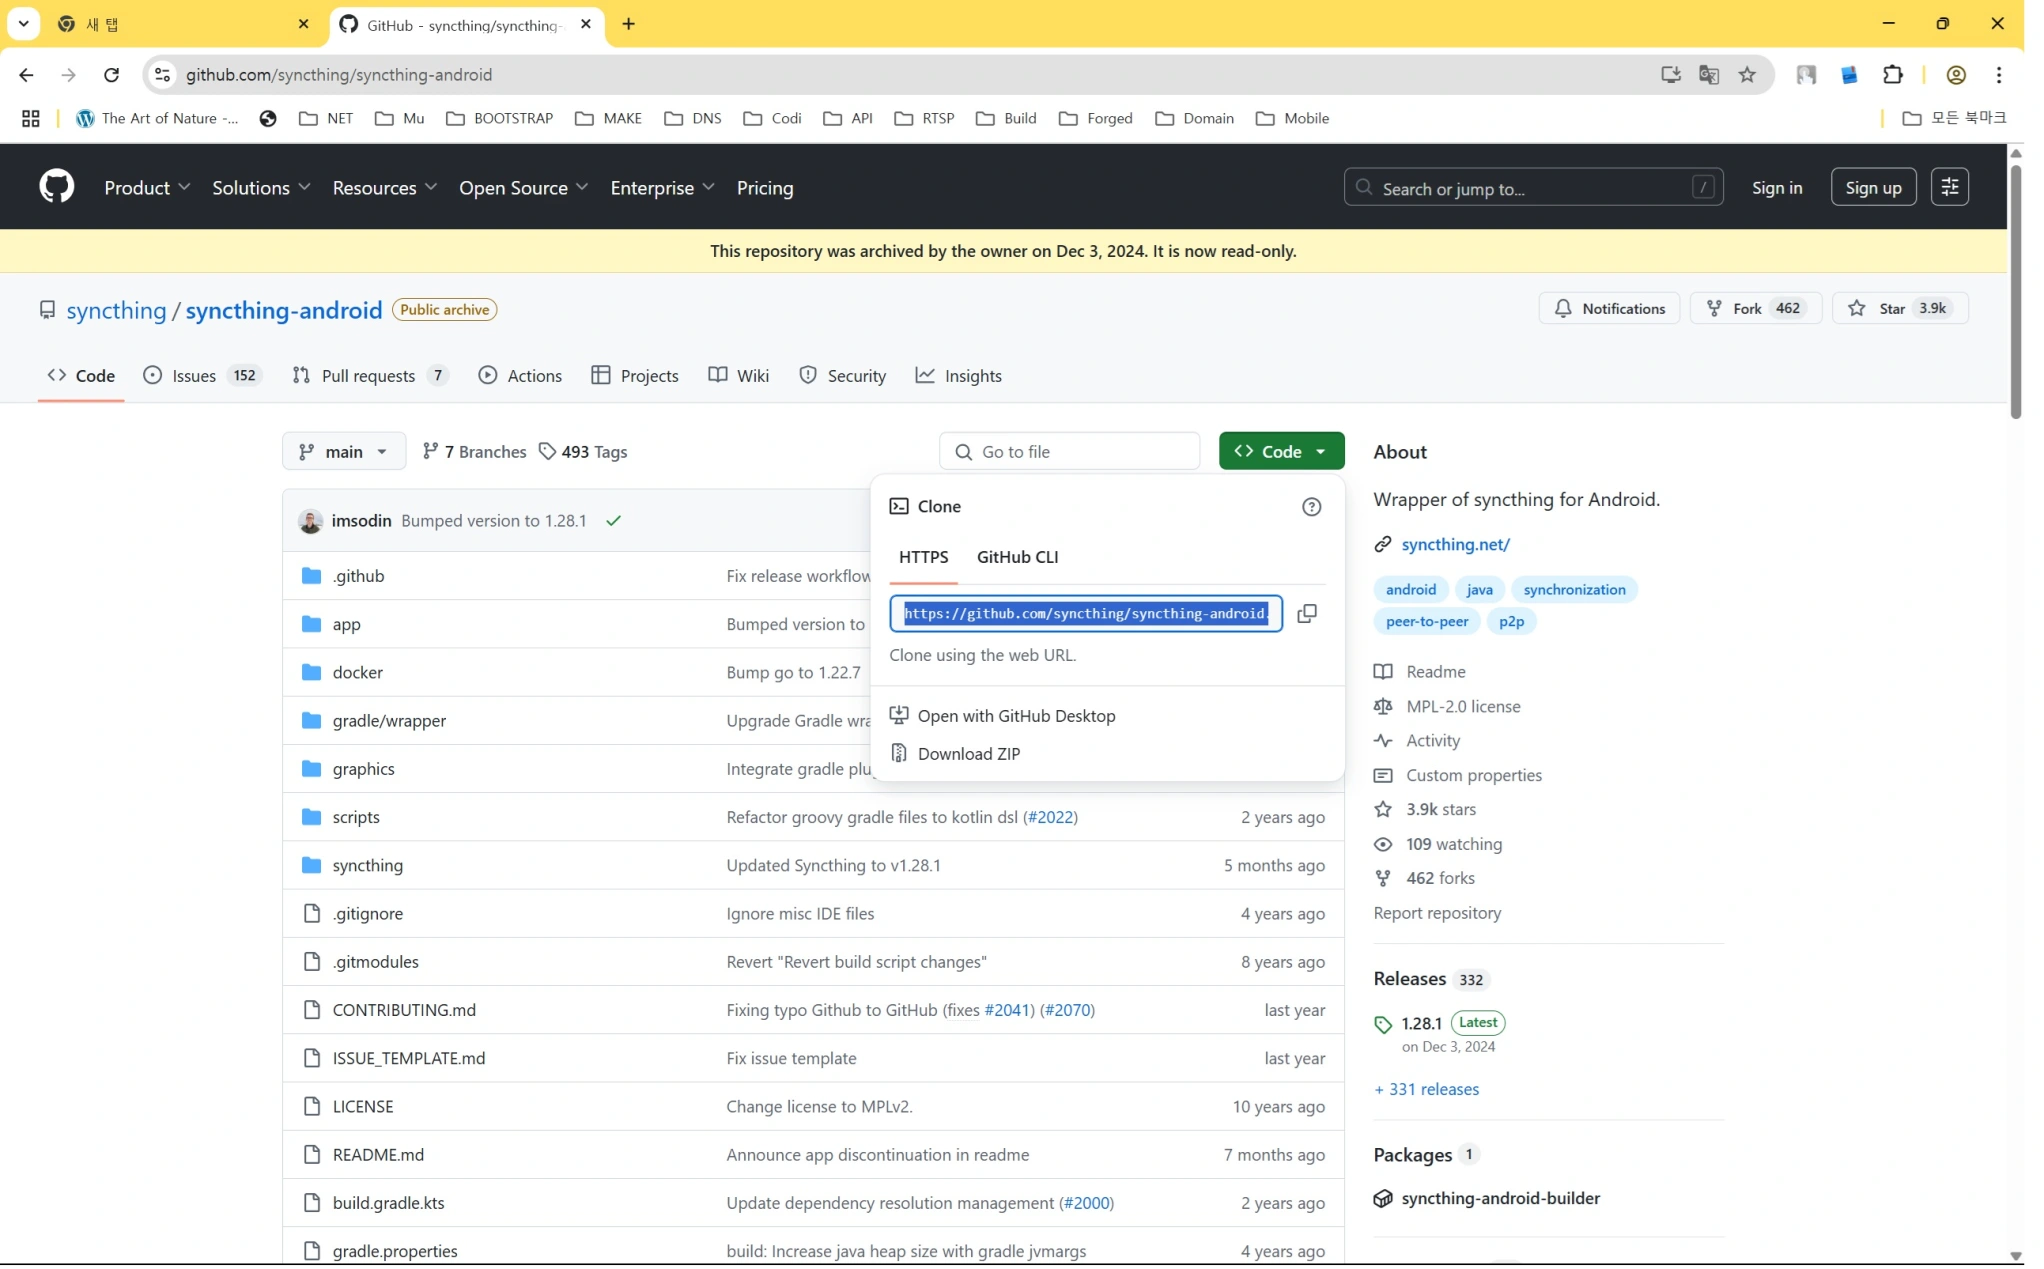This screenshot has width=2044, height=1269.
Task: Open the clone help question-mark icon
Action: (x=1311, y=507)
